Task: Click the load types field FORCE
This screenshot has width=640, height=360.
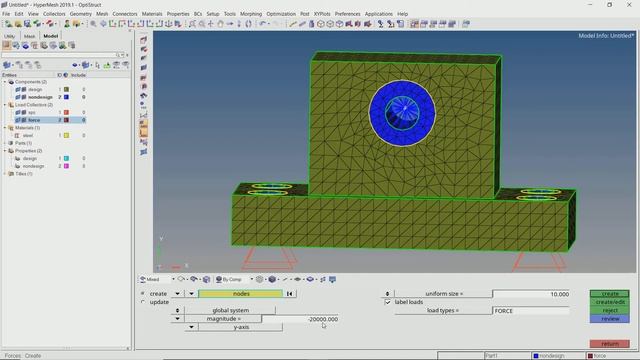Action: coord(531,311)
